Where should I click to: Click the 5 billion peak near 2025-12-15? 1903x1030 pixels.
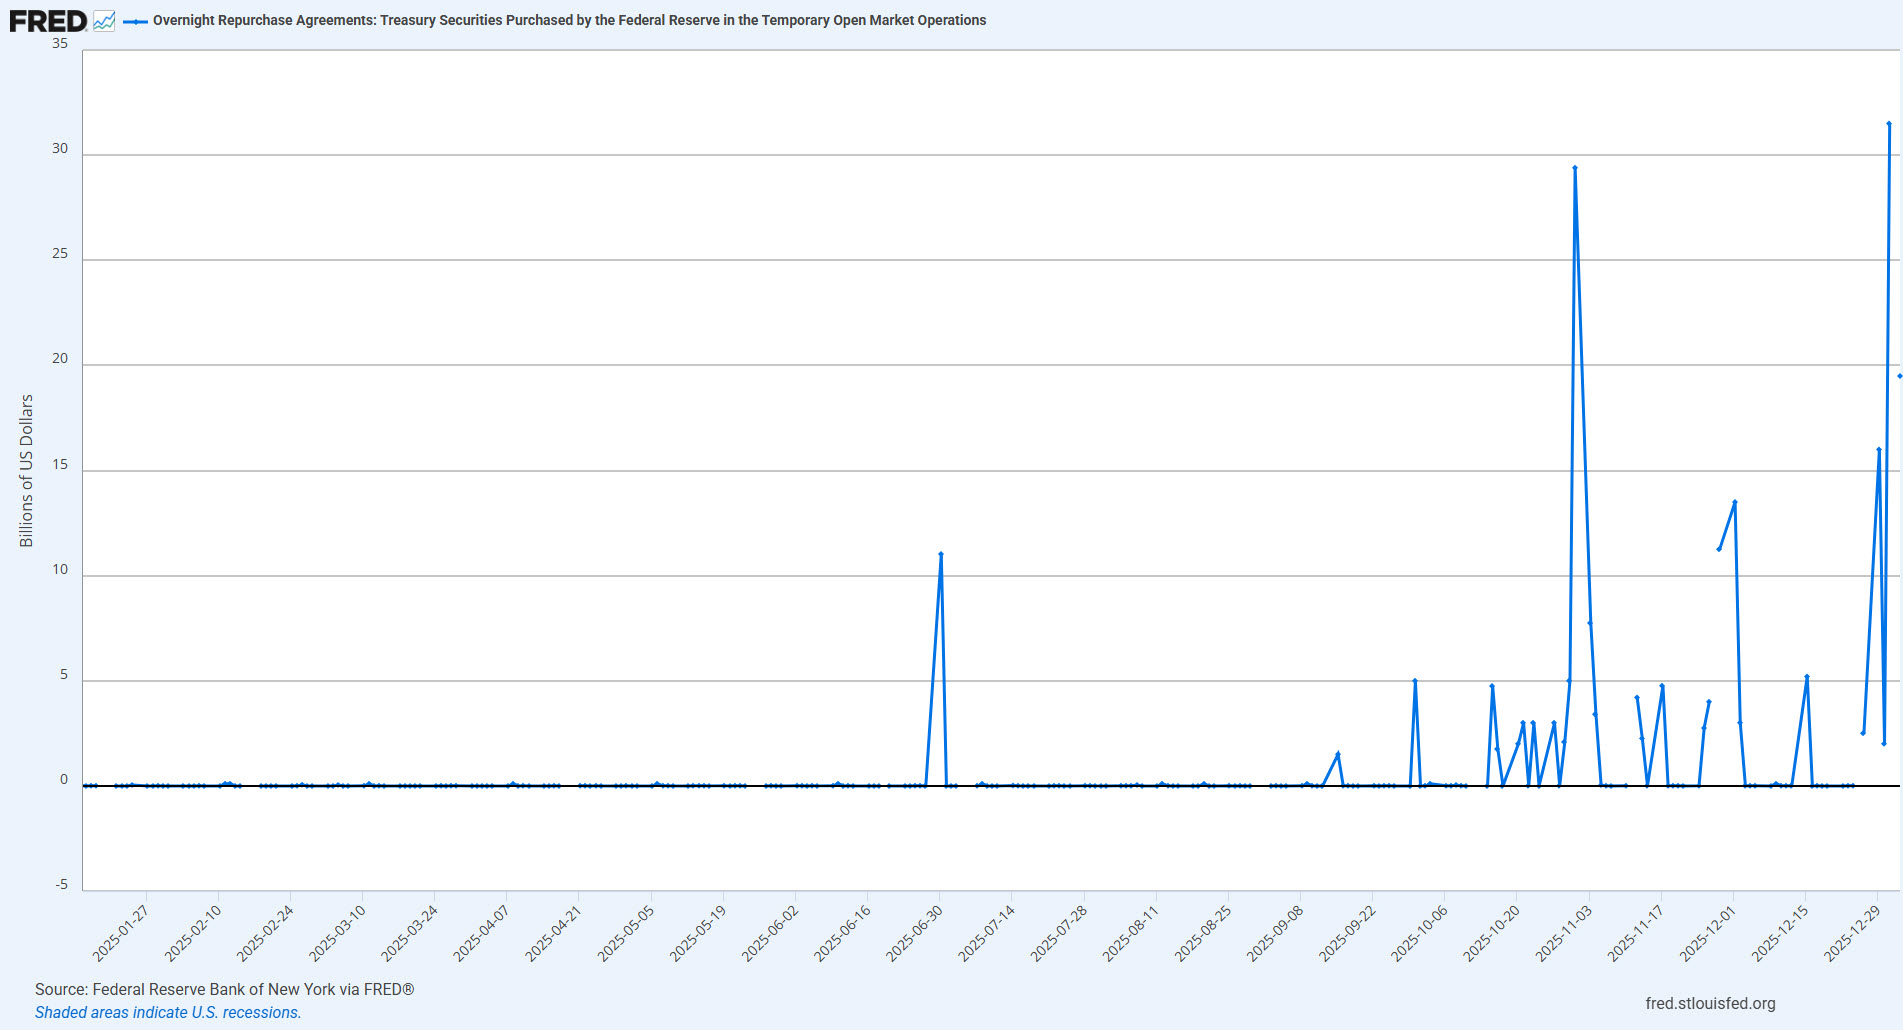[1807, 677]
